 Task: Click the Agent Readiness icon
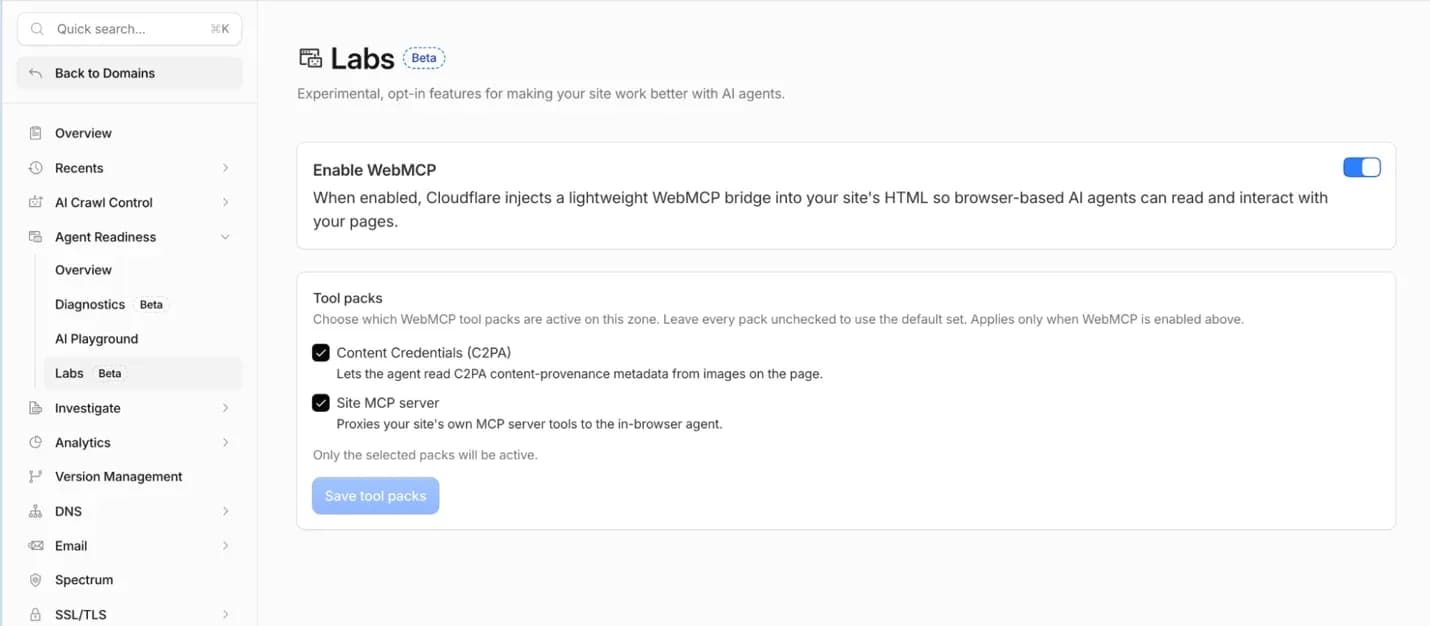pos(36,237)
